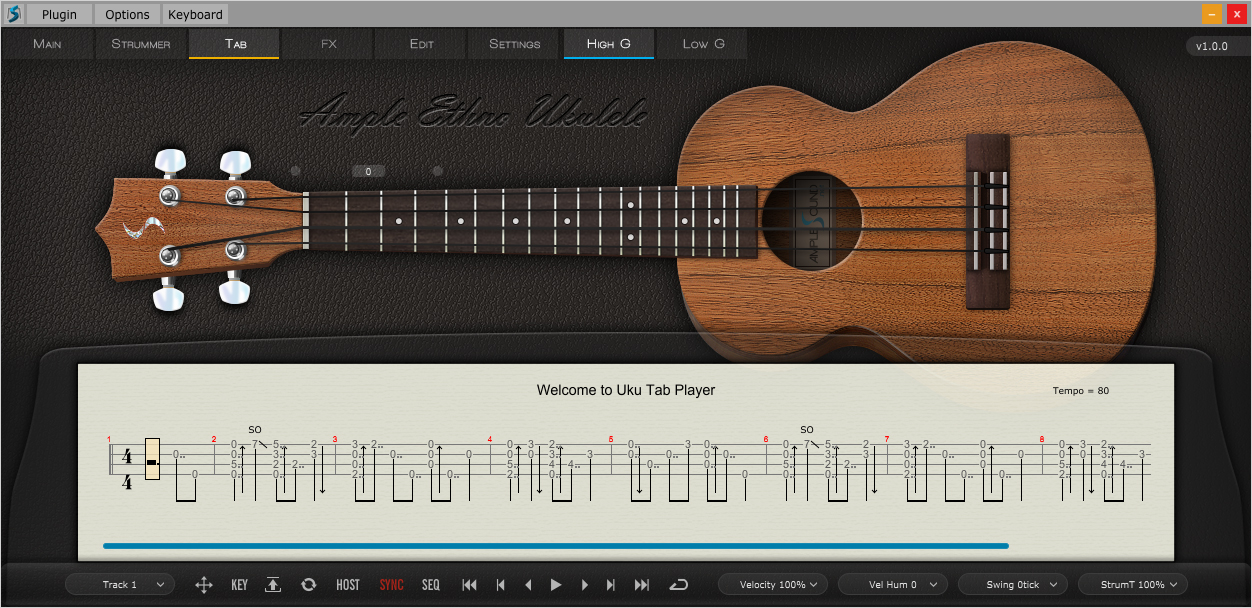Click the return loop arrow icon
This screenshot has height=608, width=1252.
pos(679,585)
